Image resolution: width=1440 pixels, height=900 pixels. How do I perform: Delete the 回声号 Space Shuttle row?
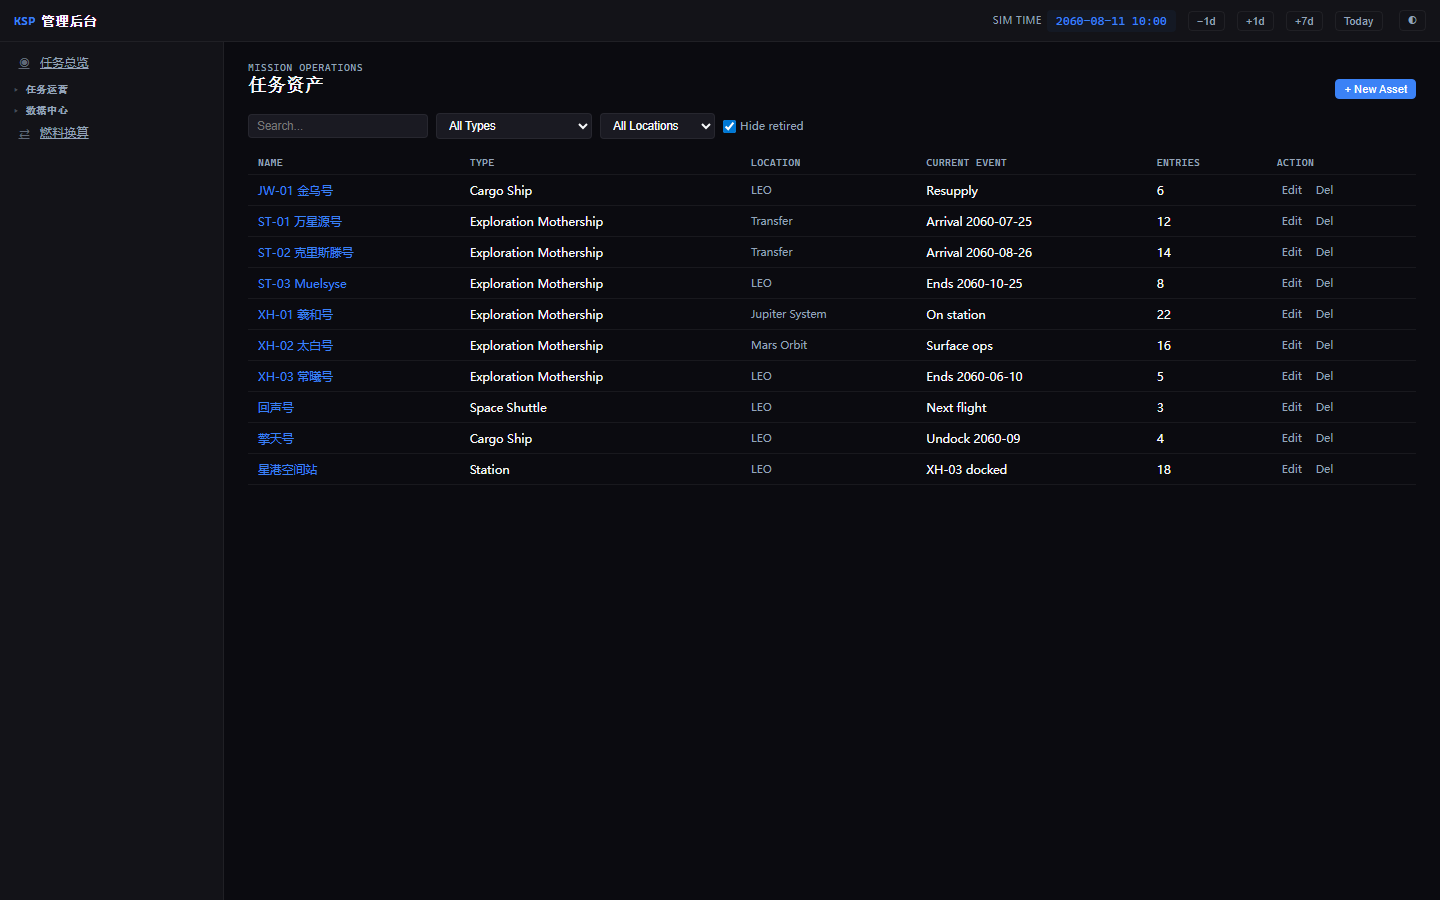[x=1324, y=407]
